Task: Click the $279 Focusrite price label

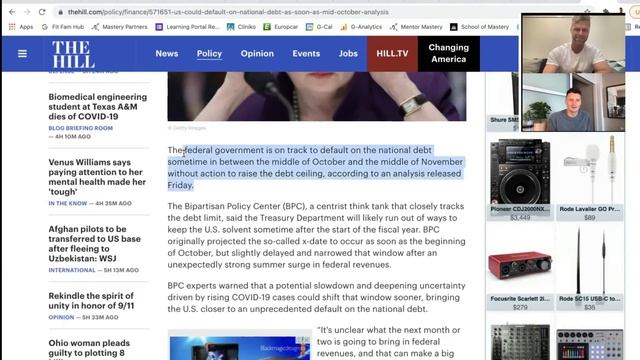Action: 520,307
